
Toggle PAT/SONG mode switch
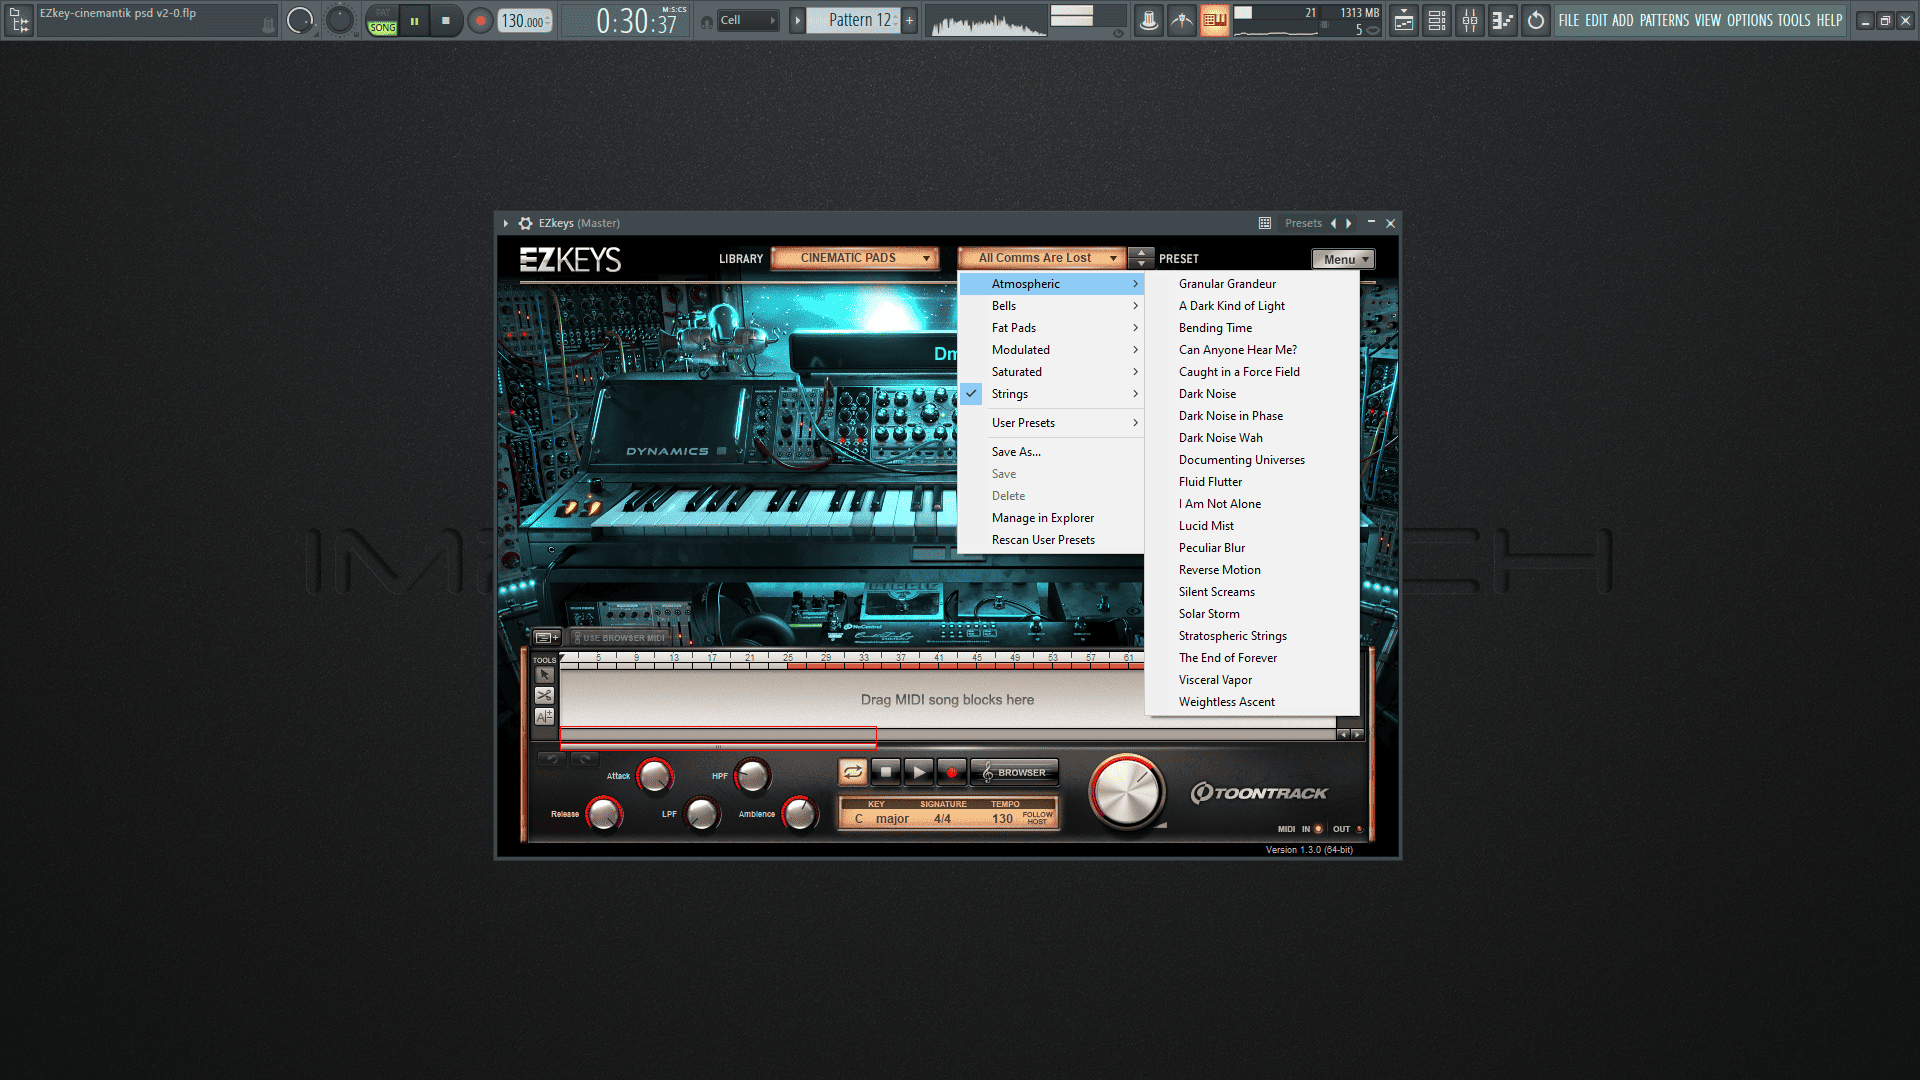[382, 20]
